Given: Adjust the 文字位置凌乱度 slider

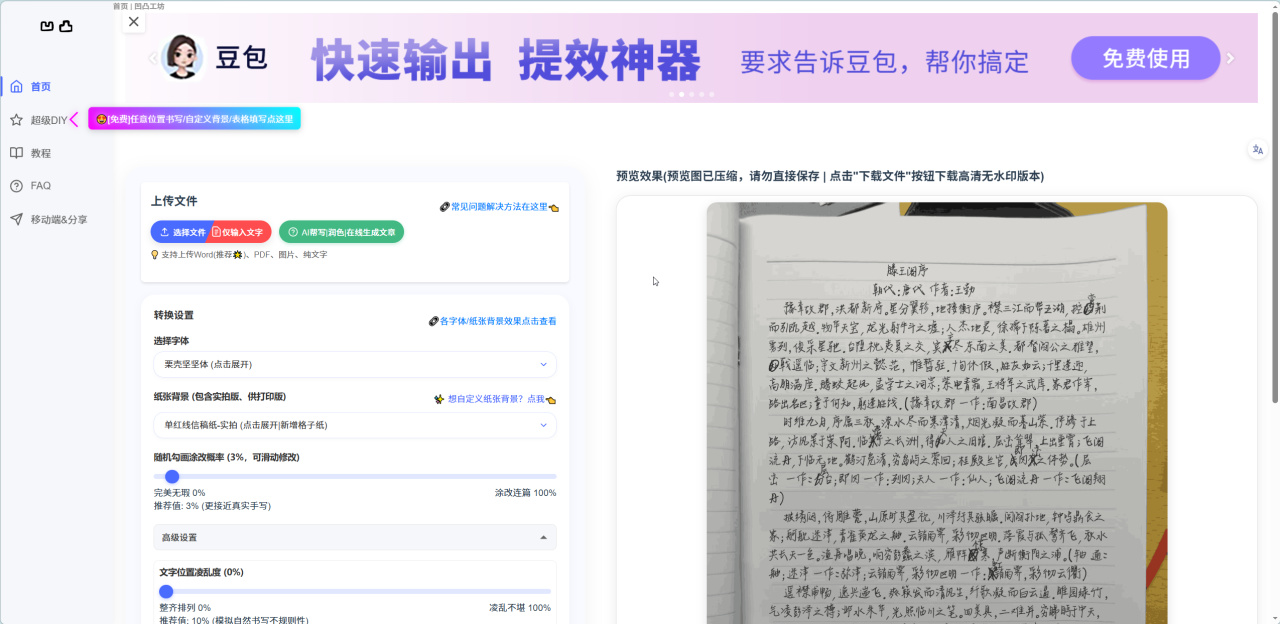Looking at the screenshot, I should (x=355, y=591).
